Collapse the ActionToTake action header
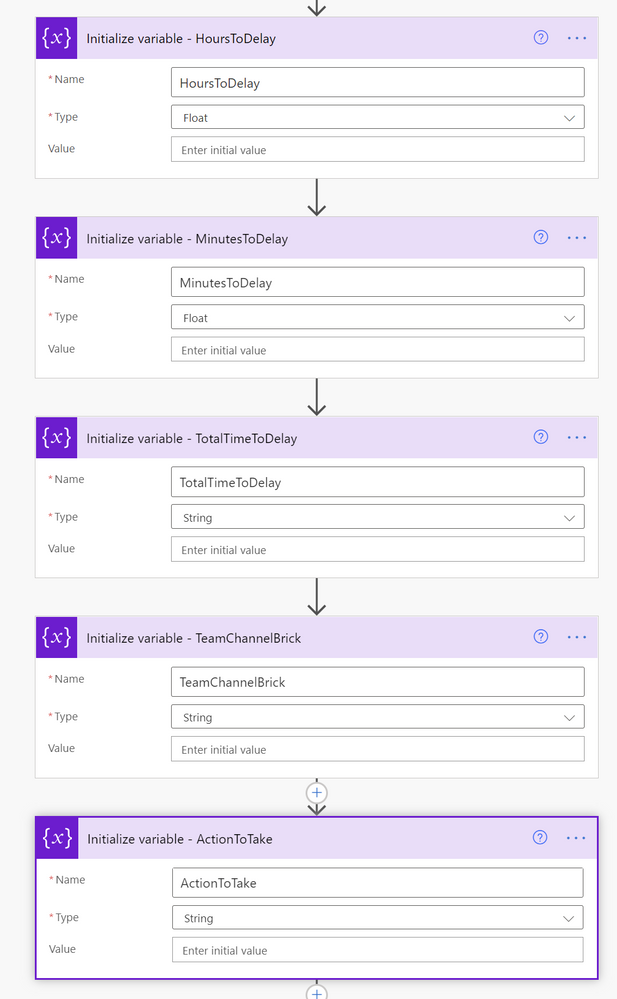 coord(300,838)
